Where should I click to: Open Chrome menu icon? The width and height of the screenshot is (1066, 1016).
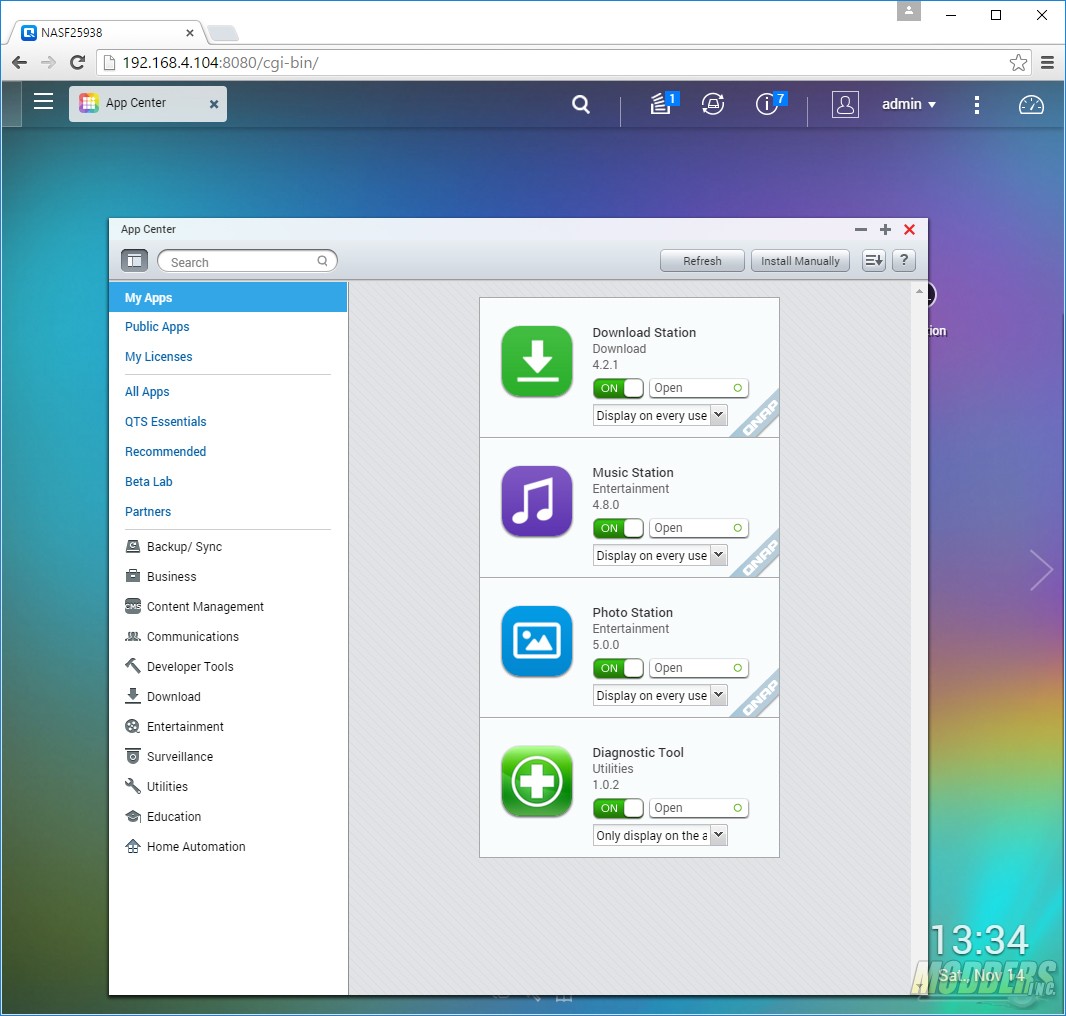click(1048, 63)
